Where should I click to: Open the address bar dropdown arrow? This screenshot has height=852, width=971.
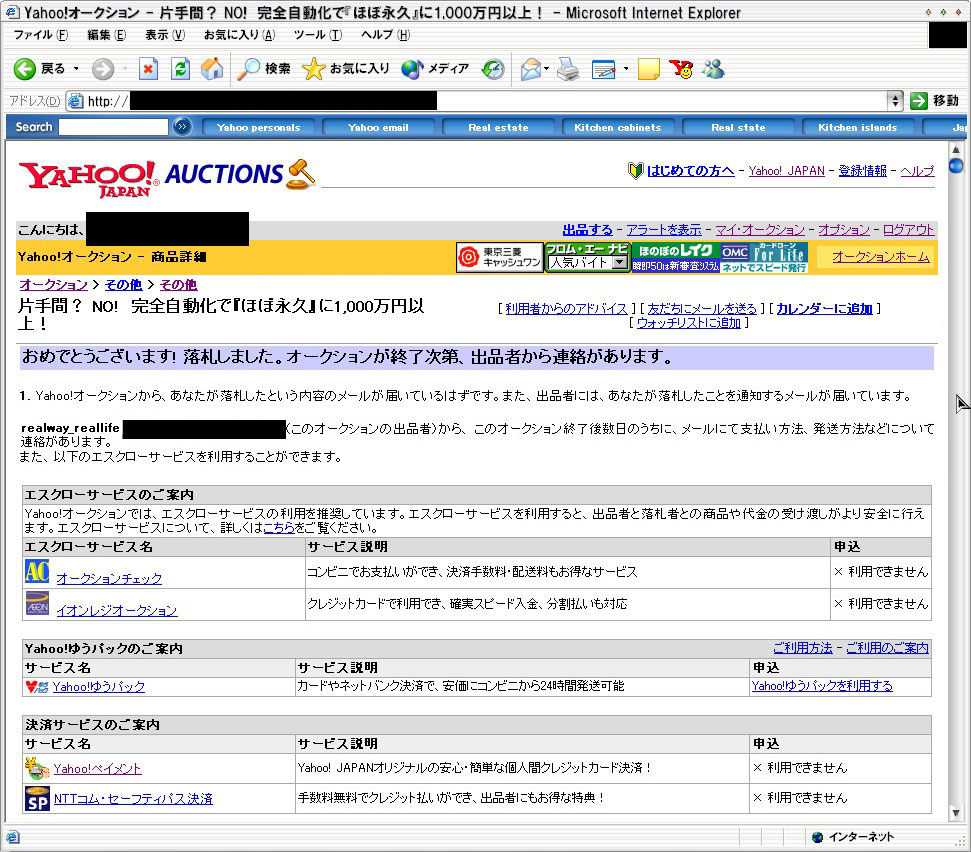(x=895, y=100)
